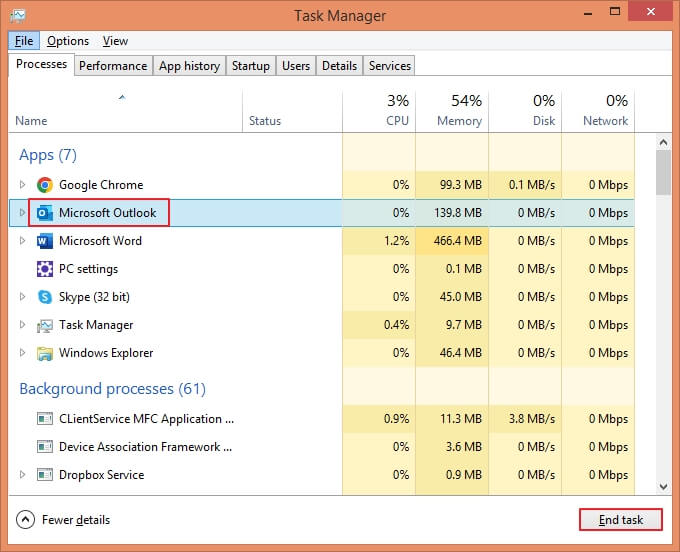Click the Task Manager row icon
The height and width of the screenshot is (552, 680).
[x=45, y=325]
